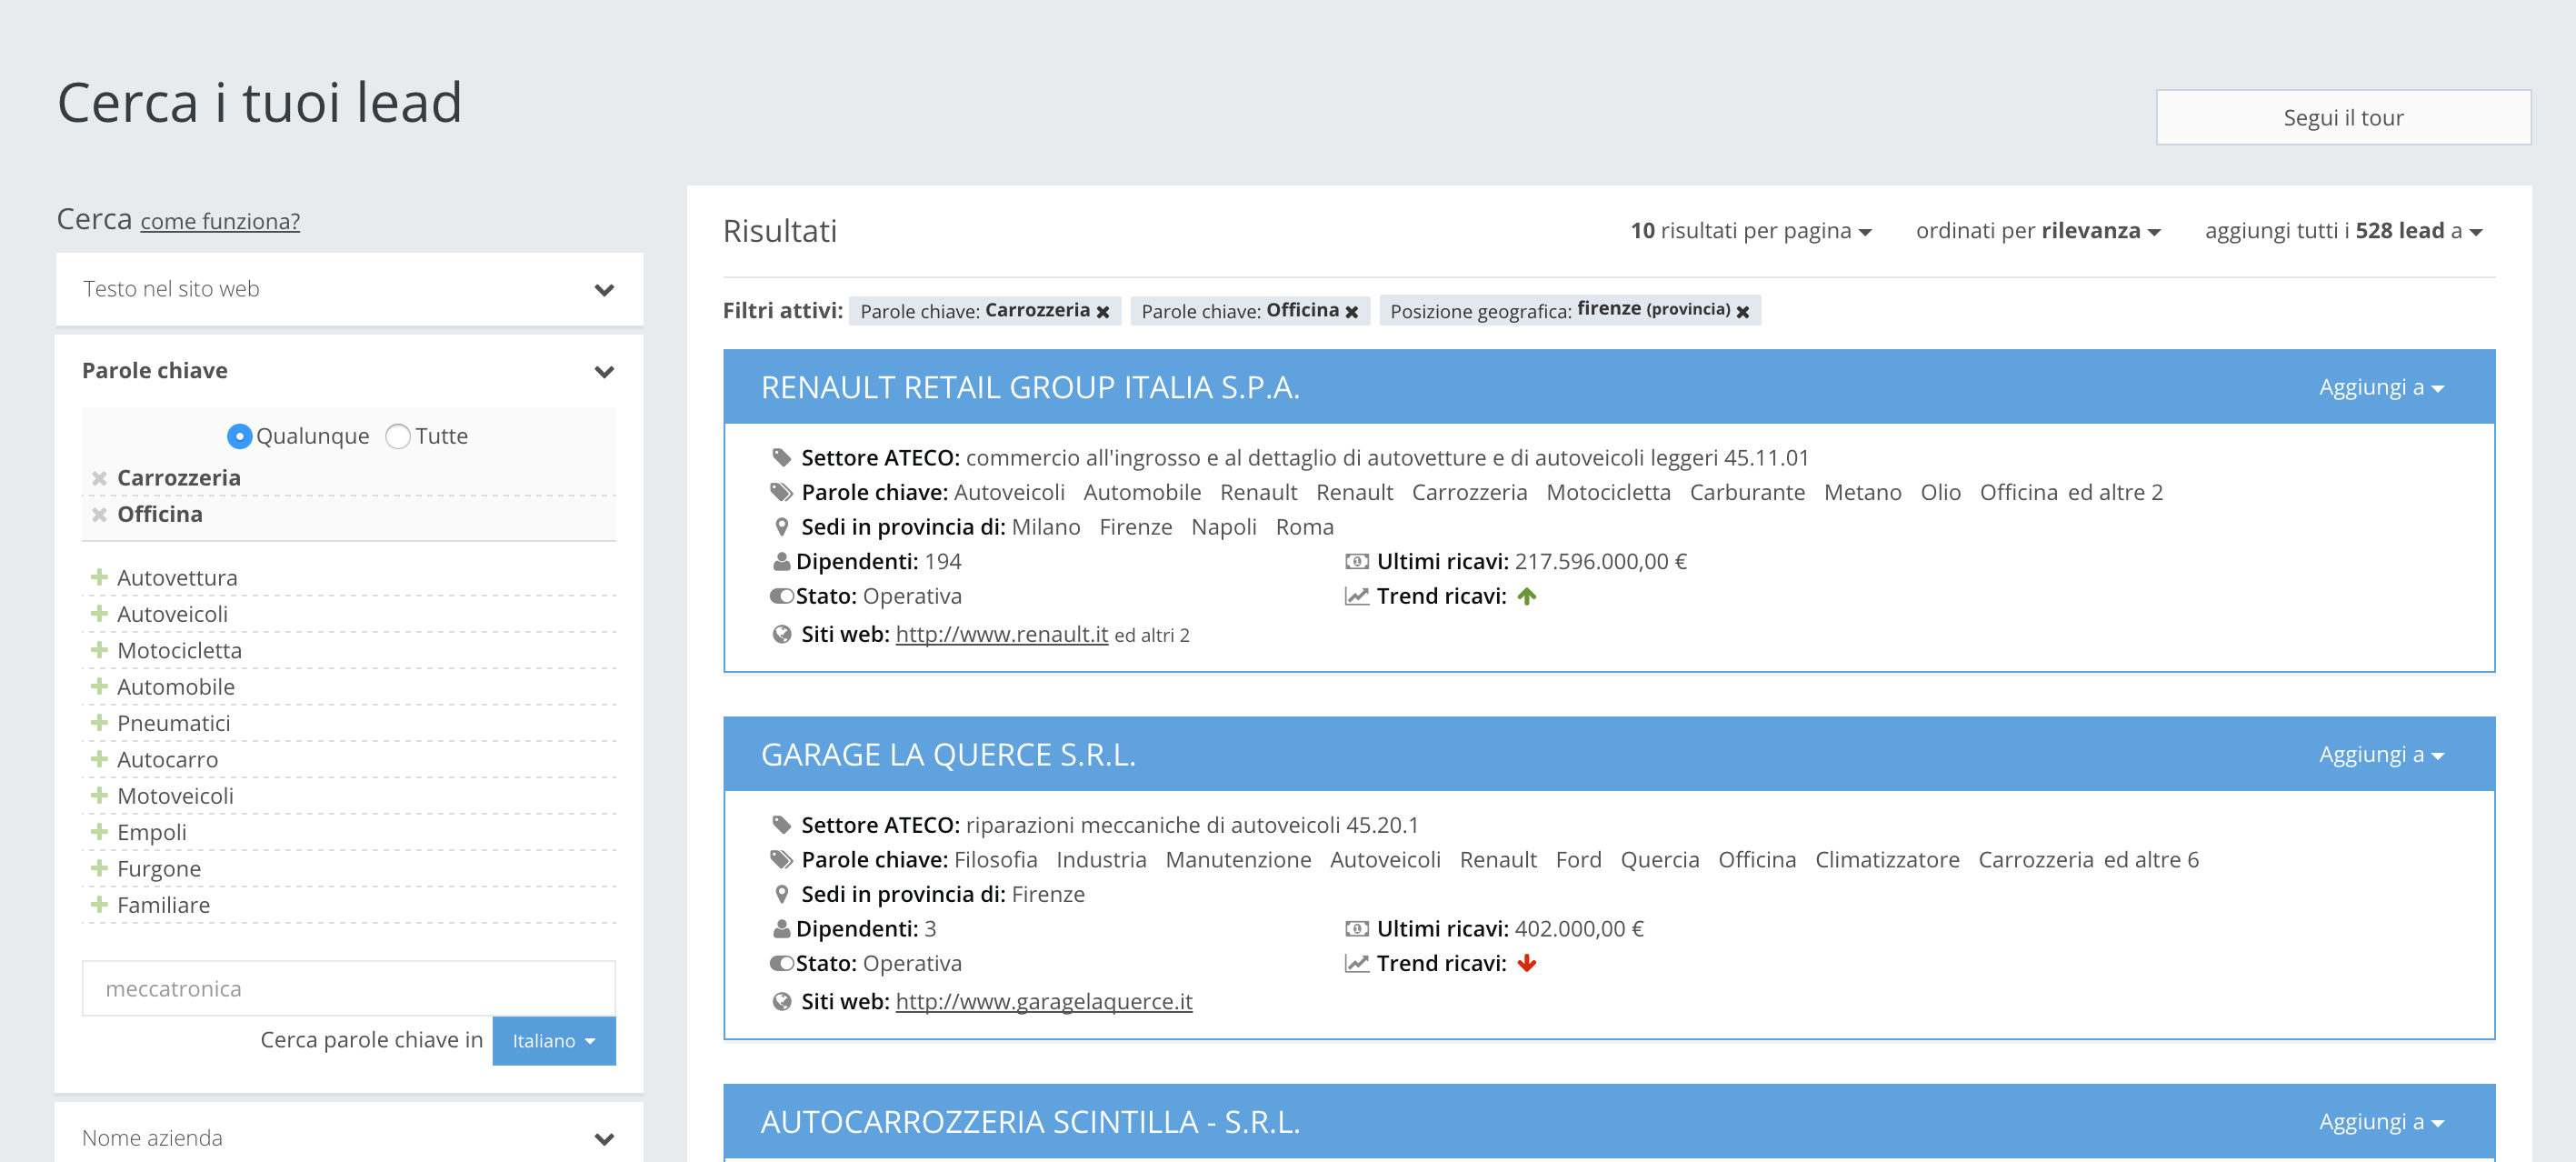Add the Furgone keyword with the plus icon
The width and height of the screenshot is (2576, 1162).
(99, 868)
